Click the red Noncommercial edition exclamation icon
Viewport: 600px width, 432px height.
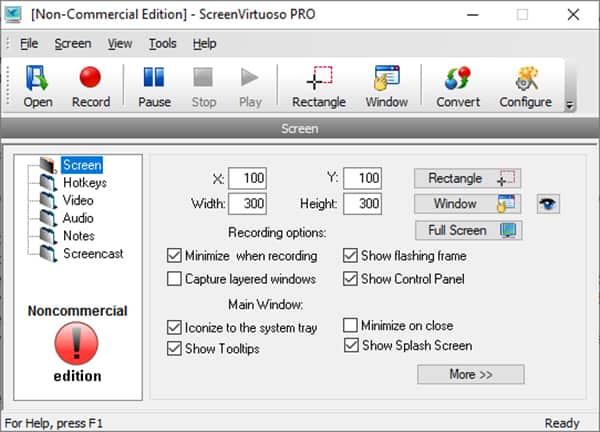click(x=77, y=343)
